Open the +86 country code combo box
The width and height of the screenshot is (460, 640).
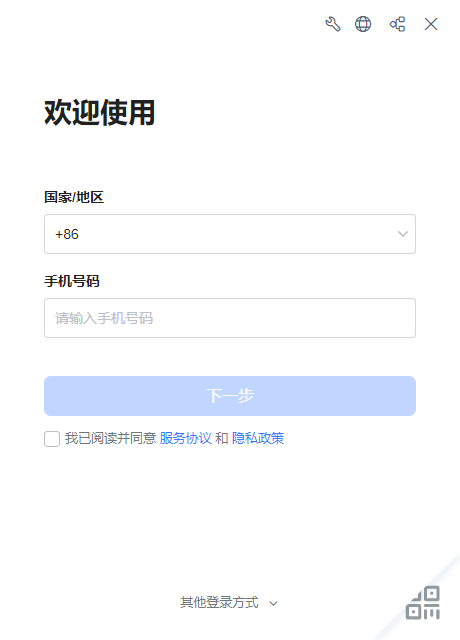[x=230, y=234]
